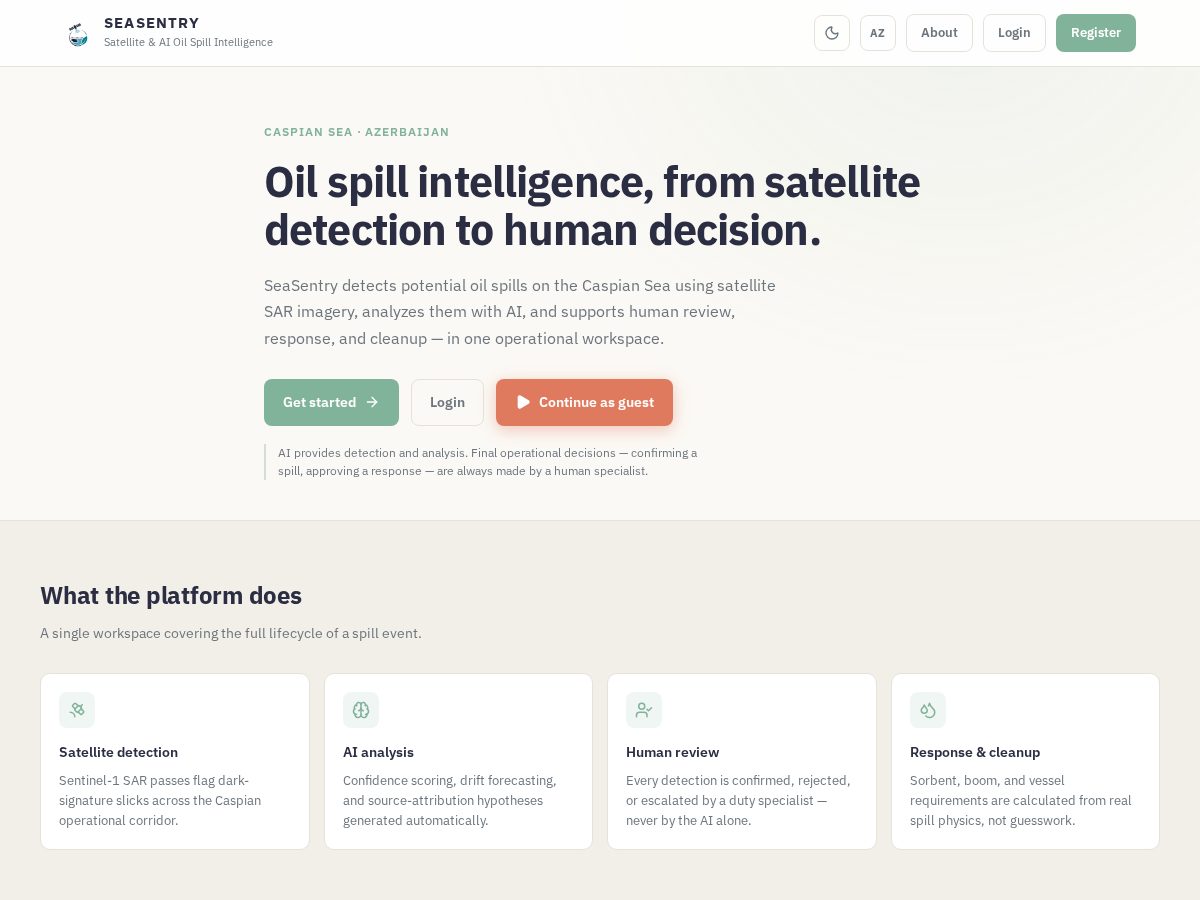This screenshot has height=900, width=1200.
Task: Click the brain icon on AI analysis card
Action: coord(361,710)
